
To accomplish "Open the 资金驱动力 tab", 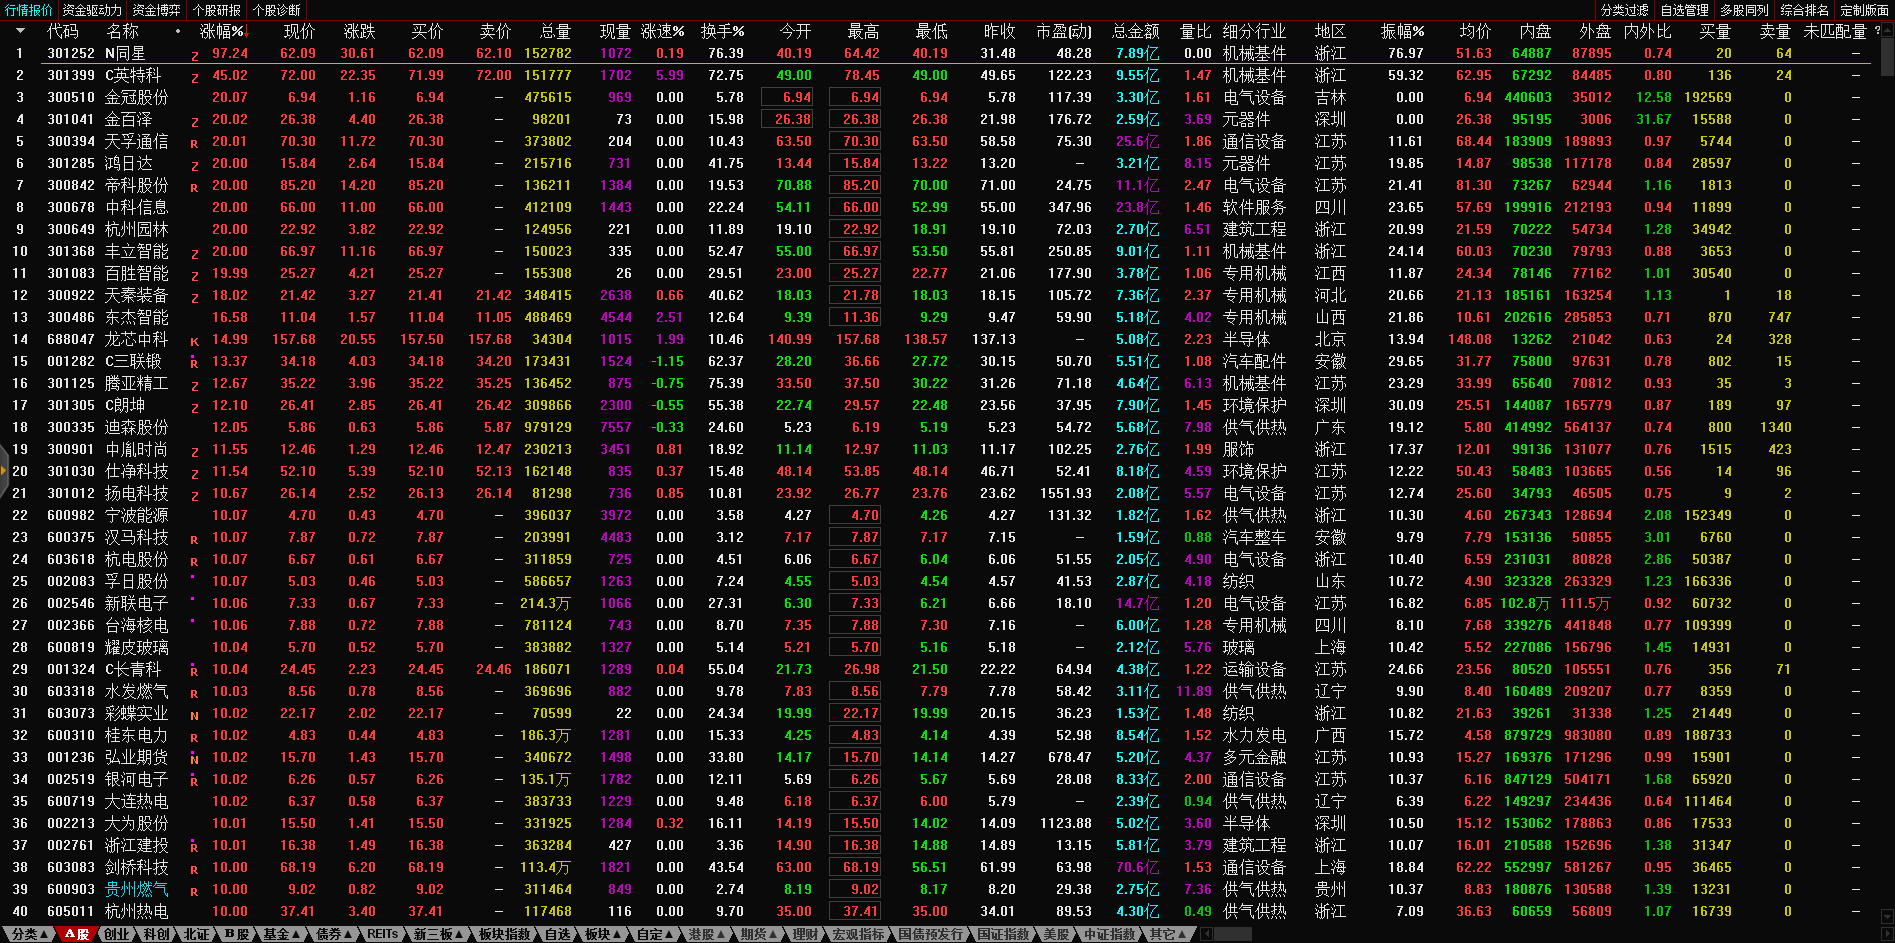I will click(x=92, y=10).
